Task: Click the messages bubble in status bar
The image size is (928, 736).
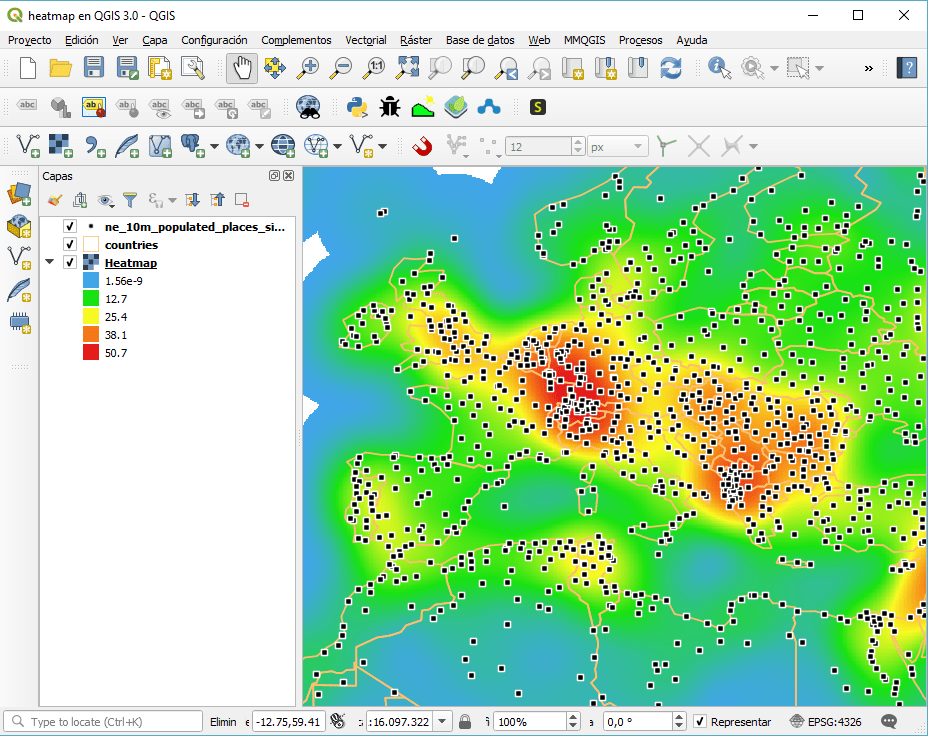Action: [888, 721]
